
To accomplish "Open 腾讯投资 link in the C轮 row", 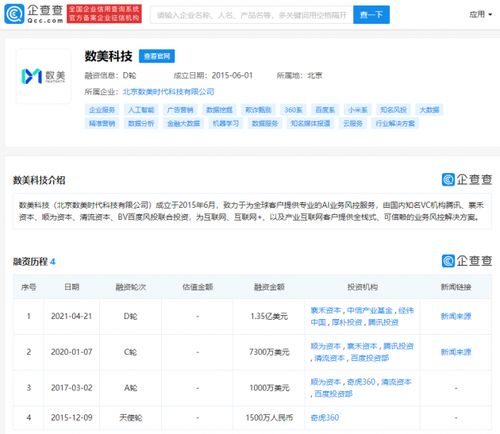I will point(398,346).
